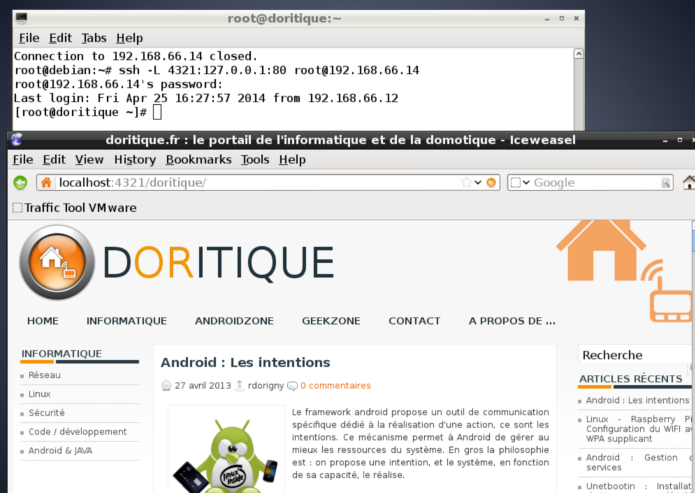Click the orange reload icon in address bar
695x493 pixels.
[491, 183]
